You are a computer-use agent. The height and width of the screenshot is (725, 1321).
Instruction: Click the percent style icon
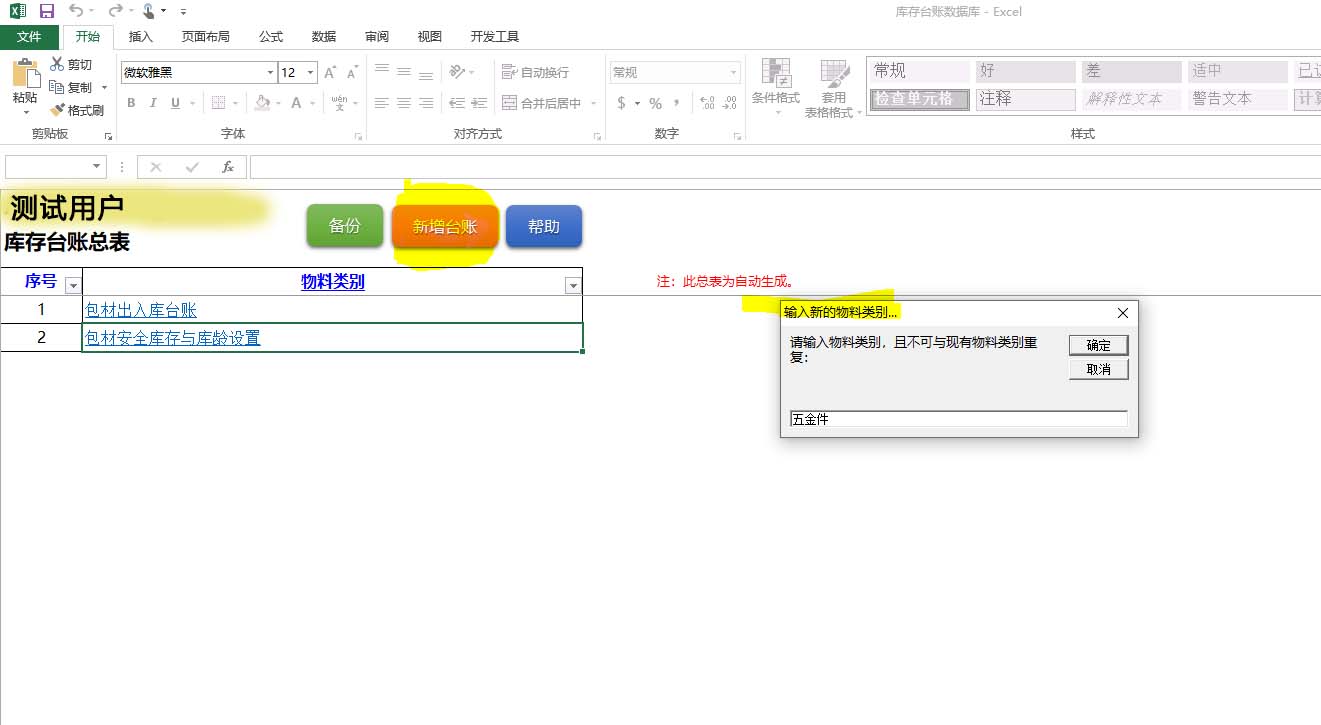click(655, 103)
